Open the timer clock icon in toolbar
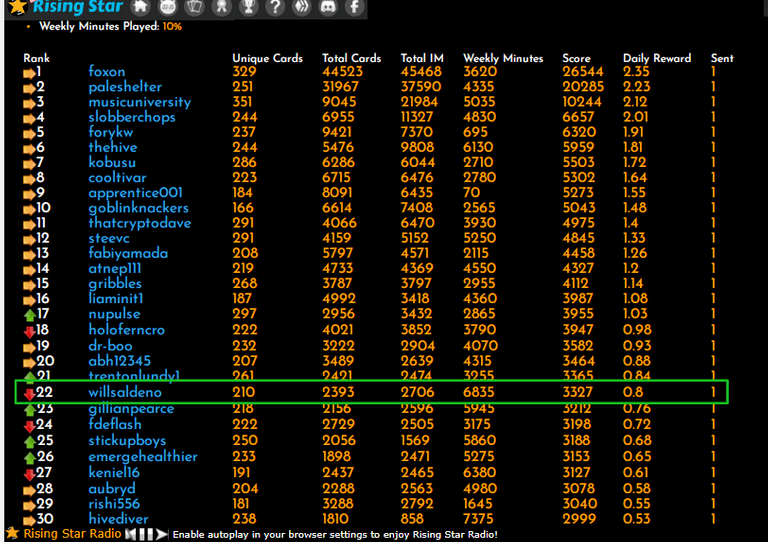The height and width of the screenshot is (542, 768). pyautogui.click(x=168, y=6)
